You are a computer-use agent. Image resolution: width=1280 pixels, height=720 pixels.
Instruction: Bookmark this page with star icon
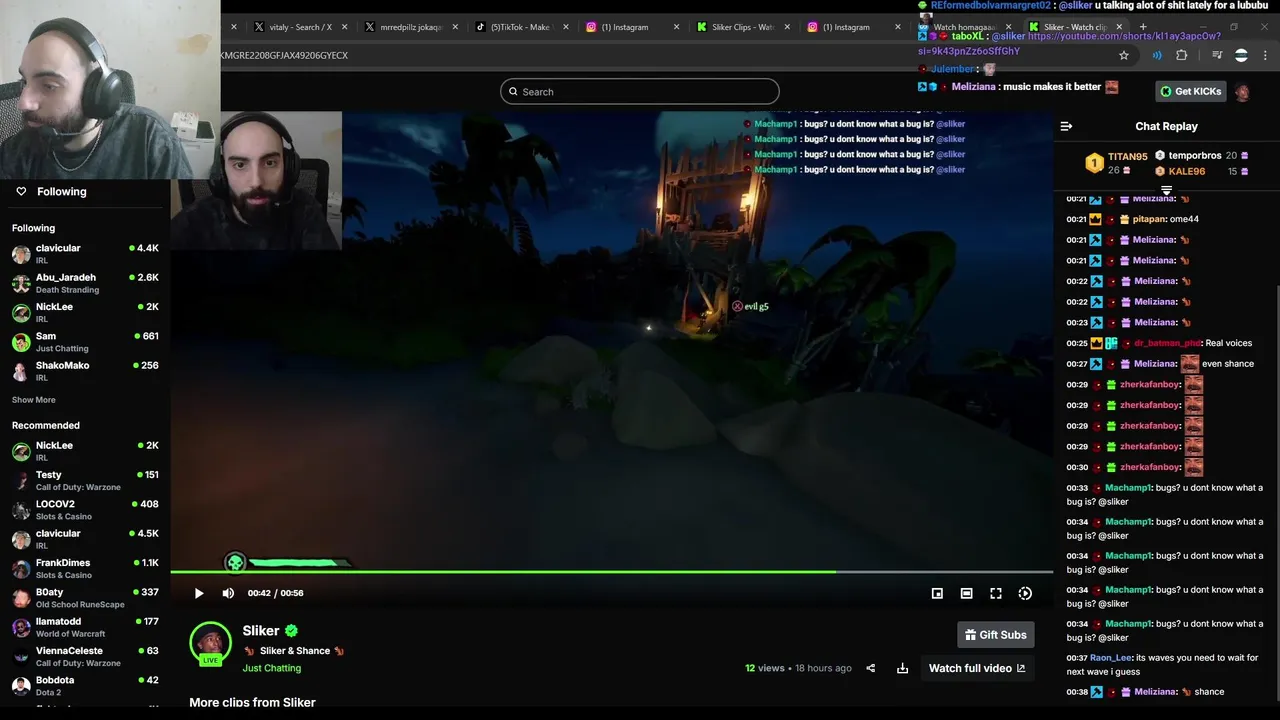pos(1124,56)
